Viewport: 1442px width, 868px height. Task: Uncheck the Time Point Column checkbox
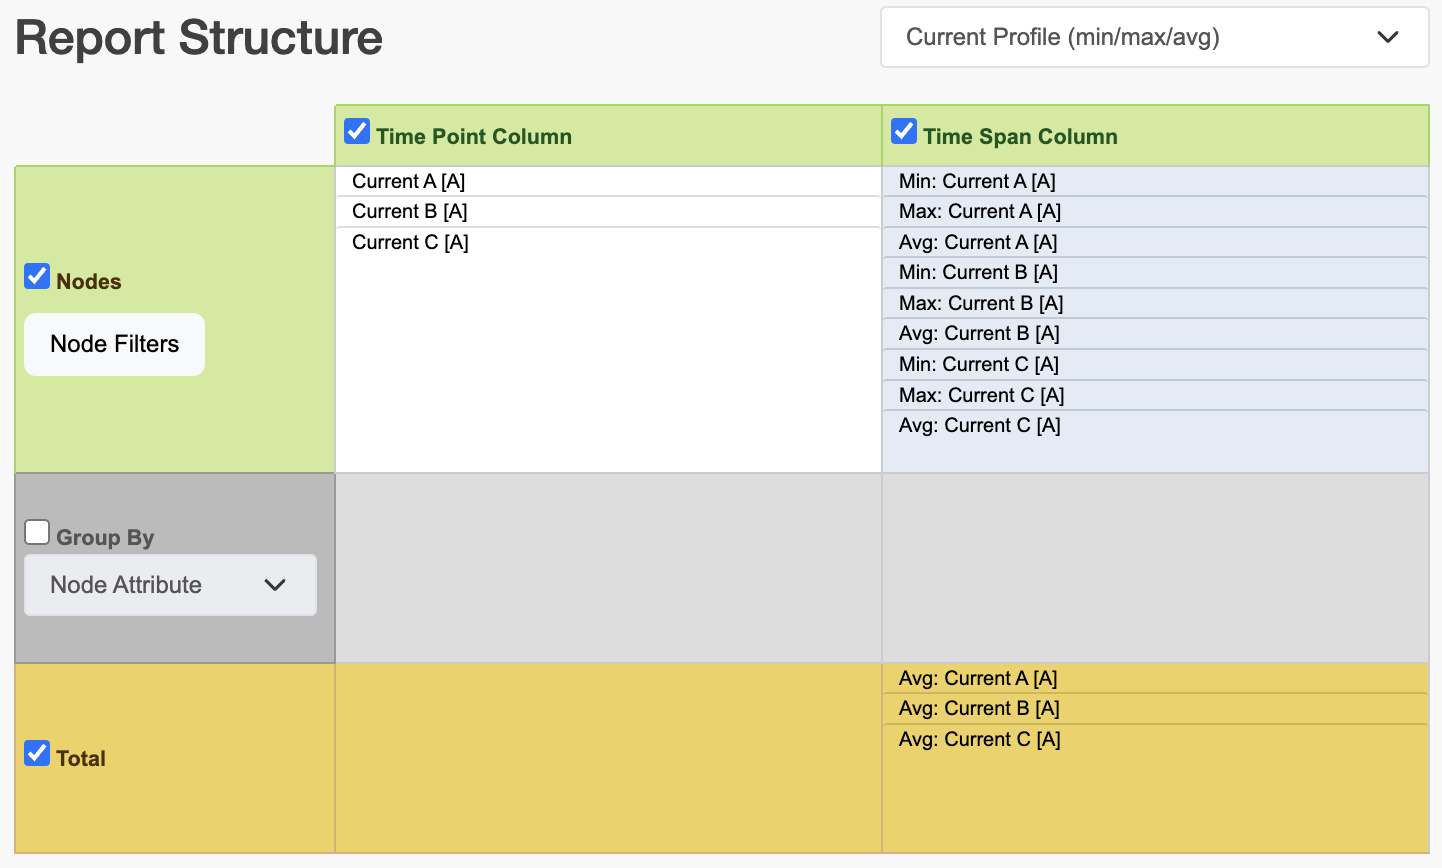[x=357, y=130]
